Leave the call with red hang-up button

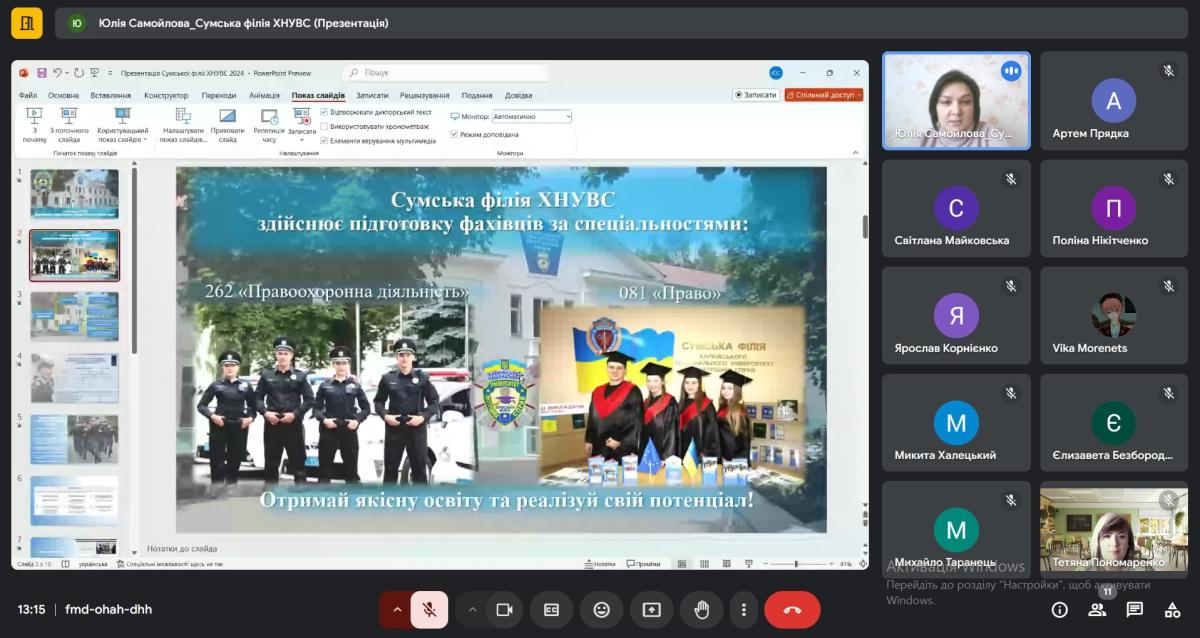792,610
